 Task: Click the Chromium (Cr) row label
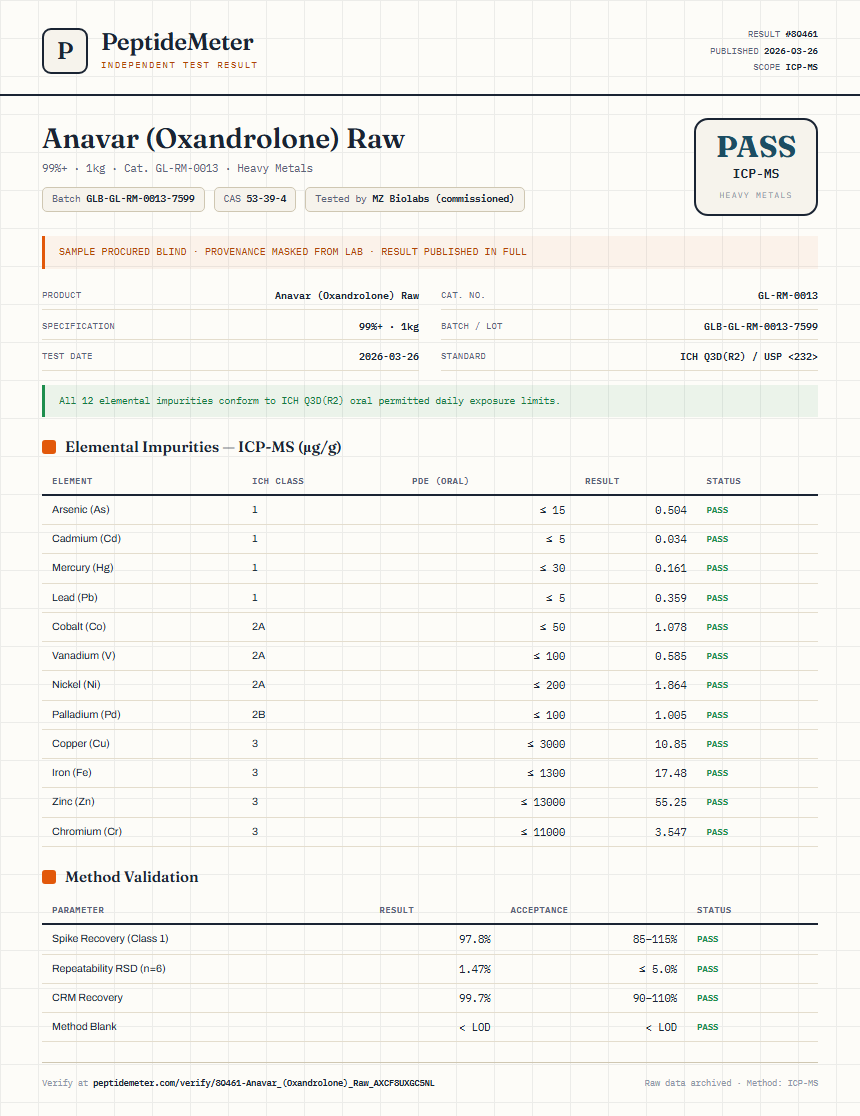(87, 832)
